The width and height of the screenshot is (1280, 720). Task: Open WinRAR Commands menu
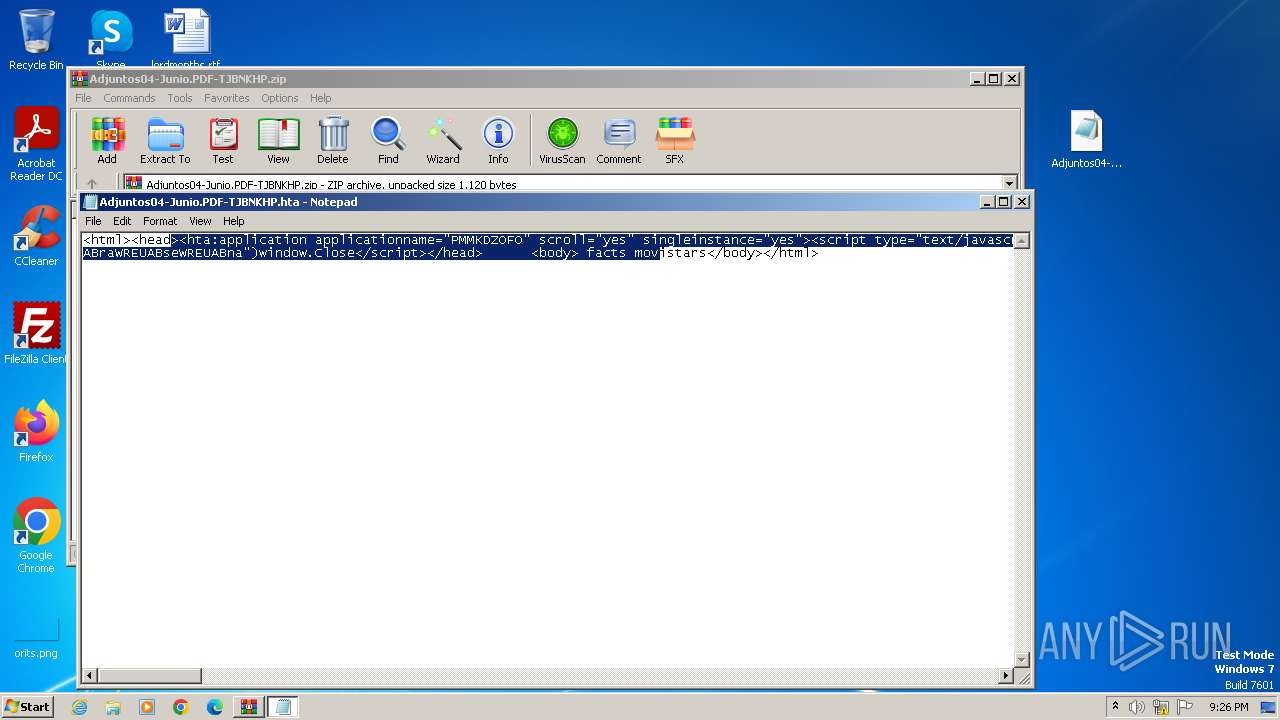coord(129,98)
